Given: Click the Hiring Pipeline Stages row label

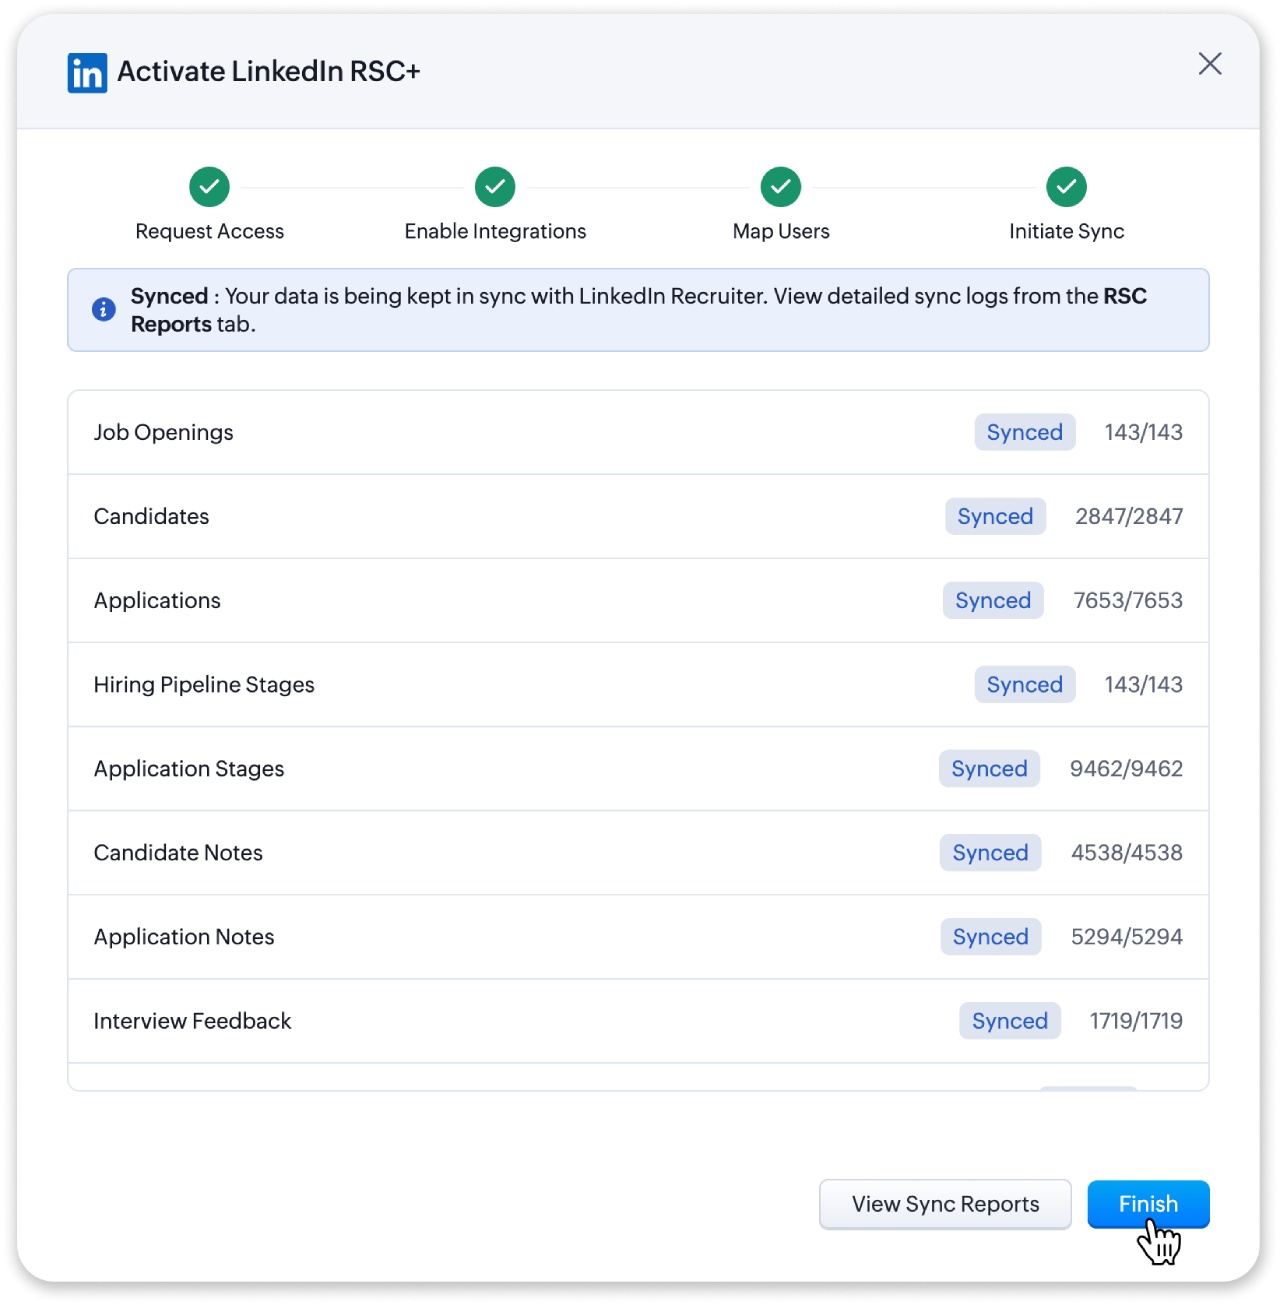Looking at the screenshot, I should [204, 684].
